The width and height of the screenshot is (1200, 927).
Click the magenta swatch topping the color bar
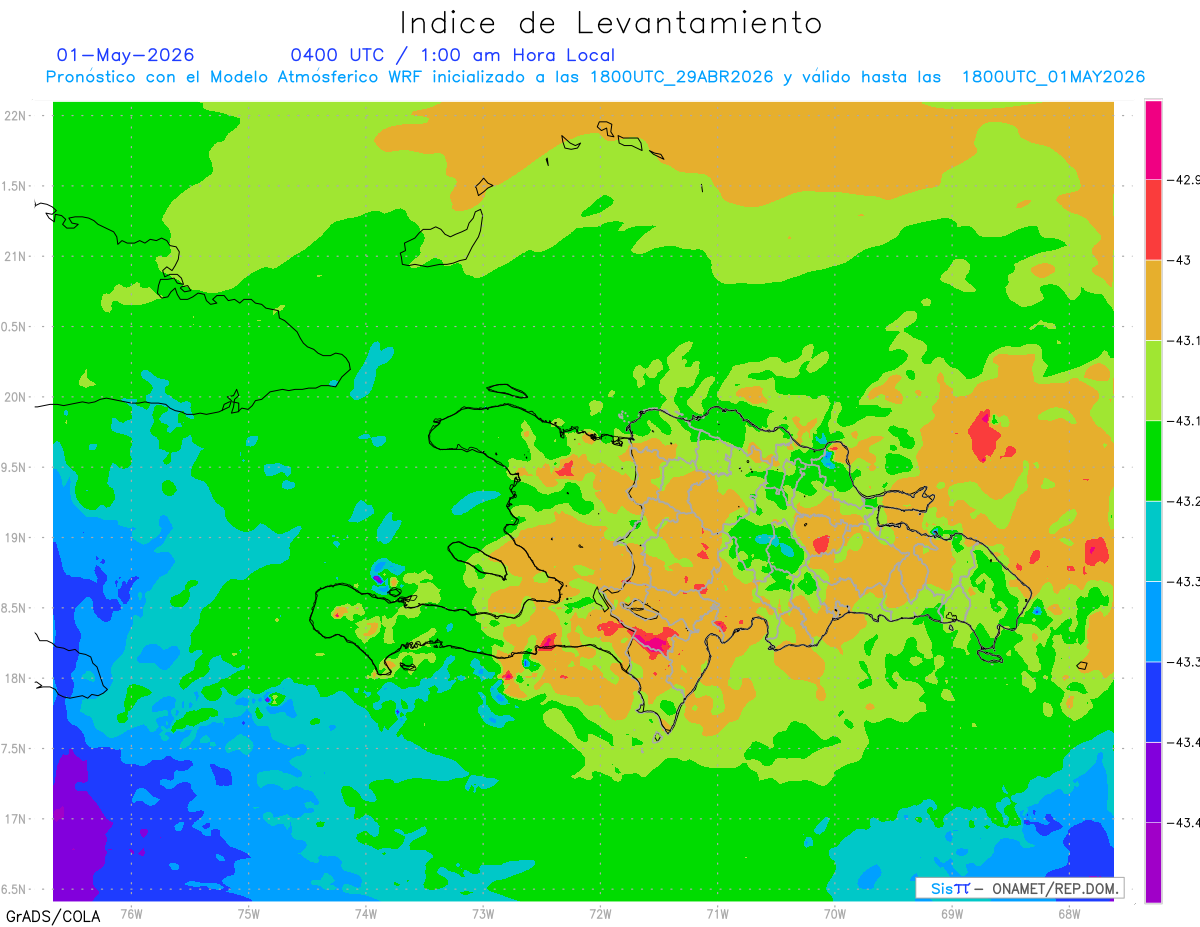click(1153, 140)
